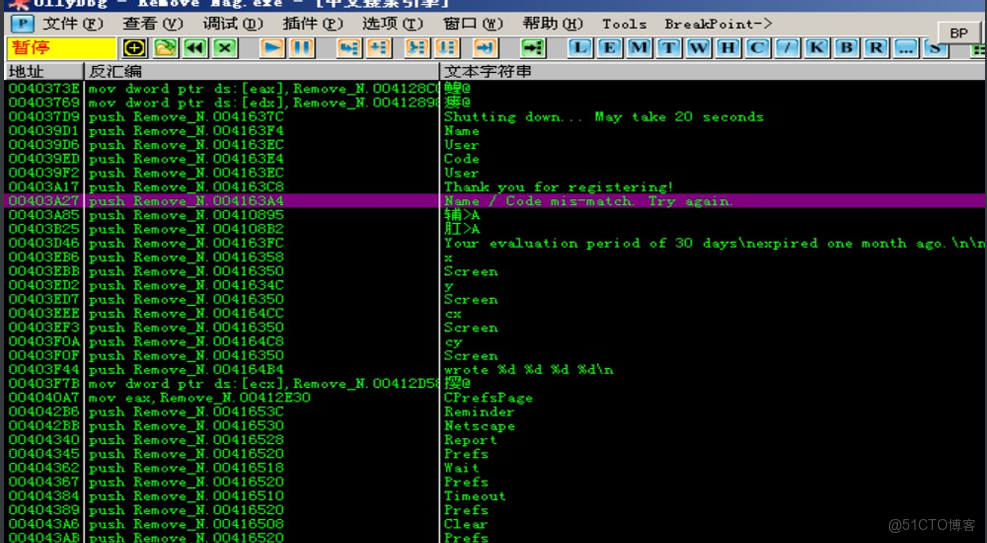
Task: Click the yellow circle-plus toolbar icon
Action: (135, 48)
